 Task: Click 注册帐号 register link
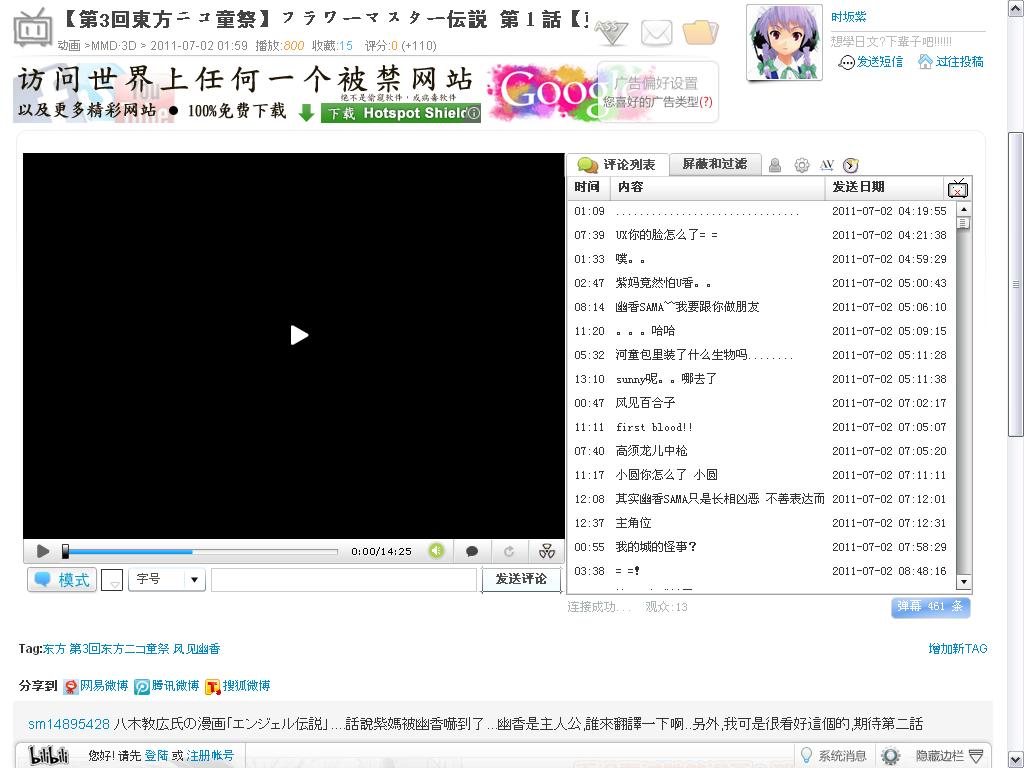tap(210, 756)
